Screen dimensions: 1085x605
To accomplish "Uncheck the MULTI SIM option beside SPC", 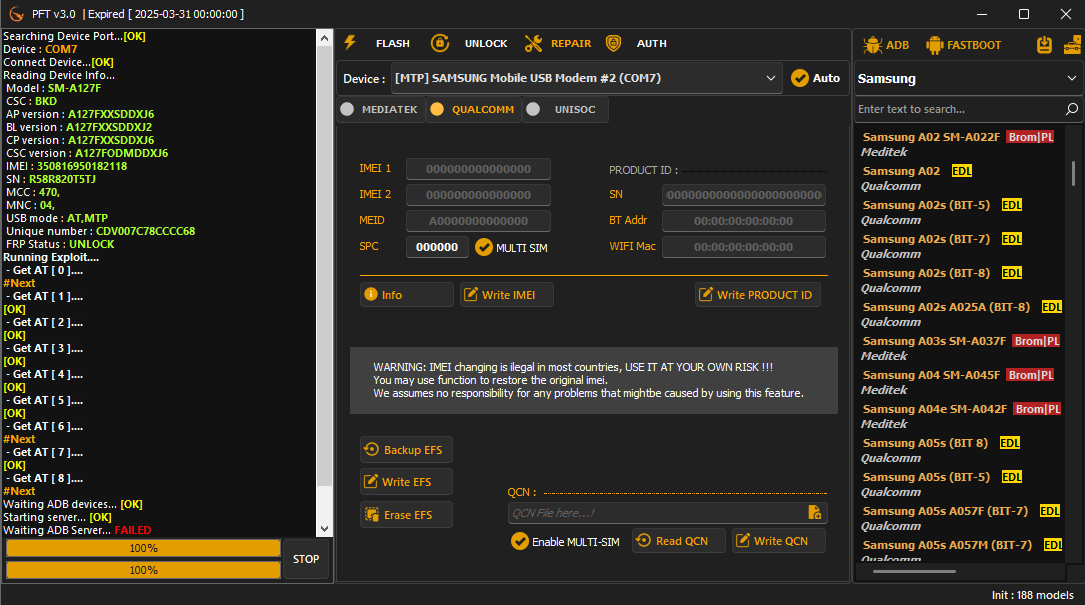I will tap(484, 247).
